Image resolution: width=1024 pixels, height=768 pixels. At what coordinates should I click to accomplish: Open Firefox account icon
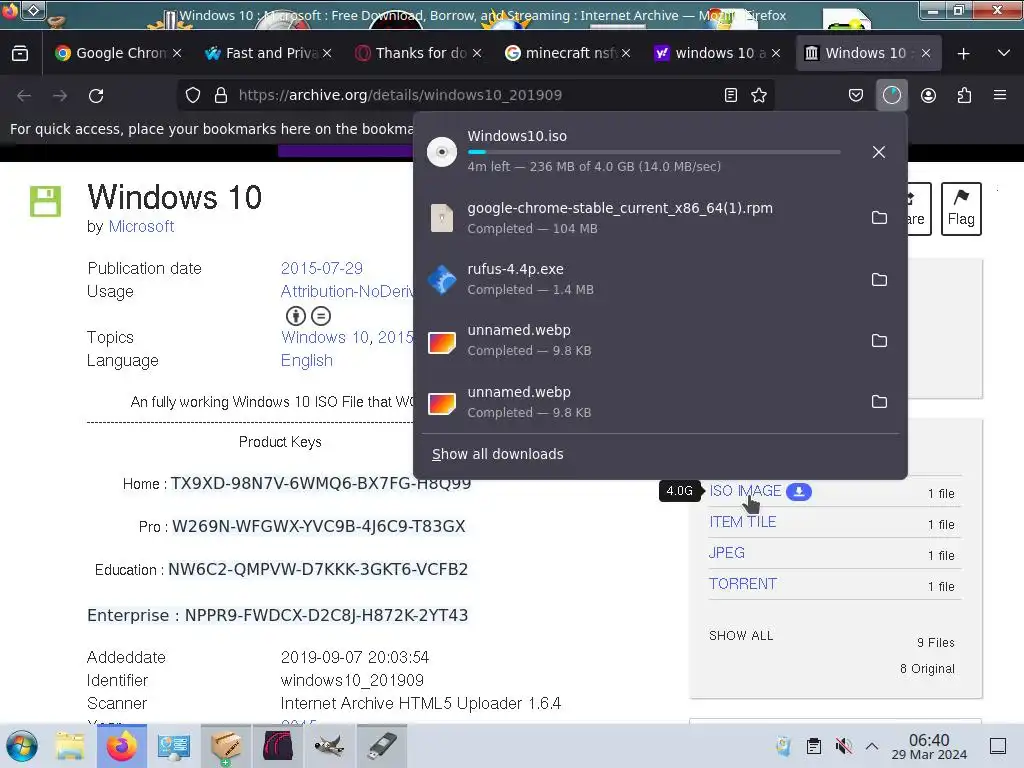pos(928,95)
